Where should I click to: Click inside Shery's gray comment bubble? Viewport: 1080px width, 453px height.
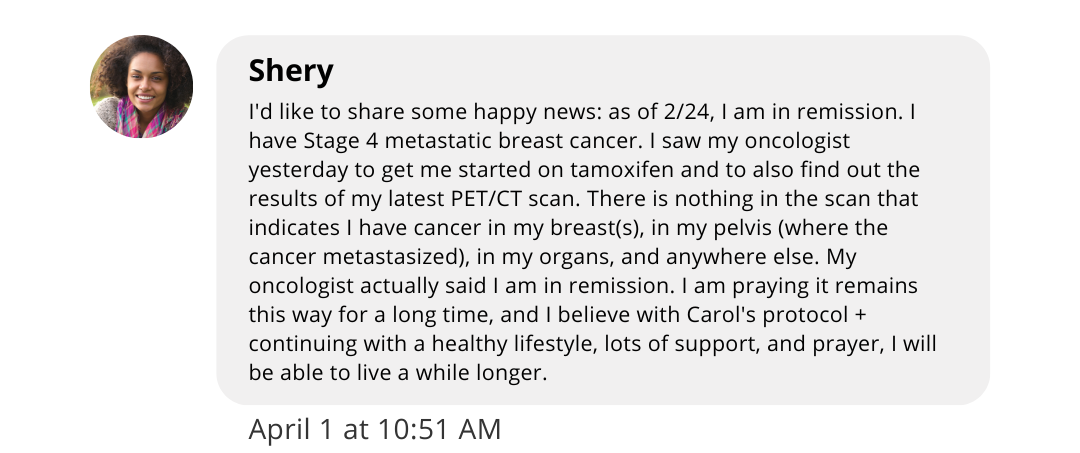pos(603,220)
